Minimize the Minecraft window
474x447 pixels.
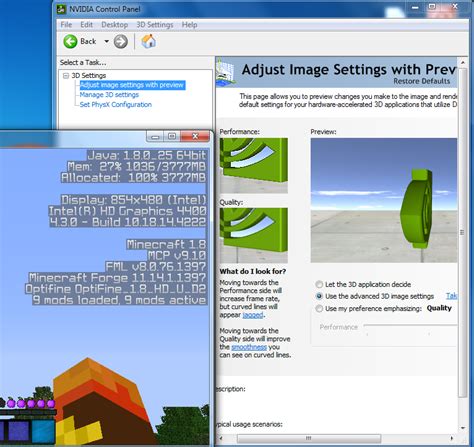[155, 136]
